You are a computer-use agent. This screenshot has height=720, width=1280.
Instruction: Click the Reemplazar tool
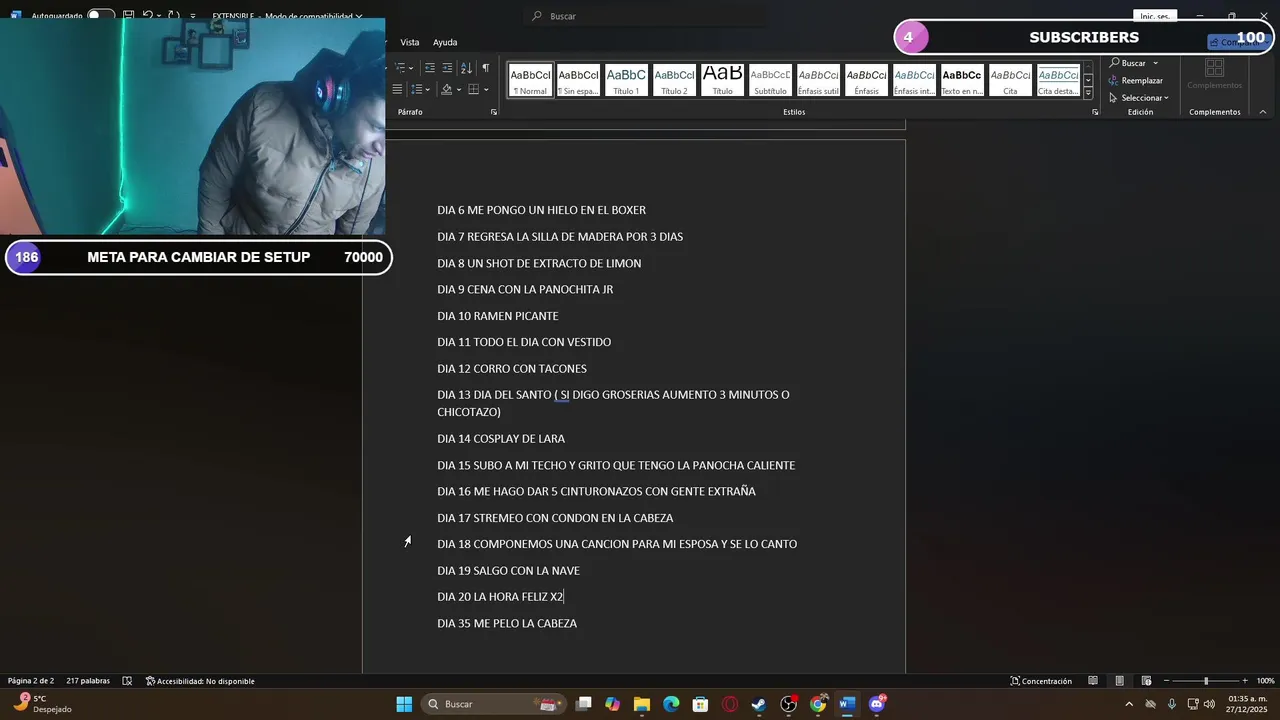click(1136, 80)
